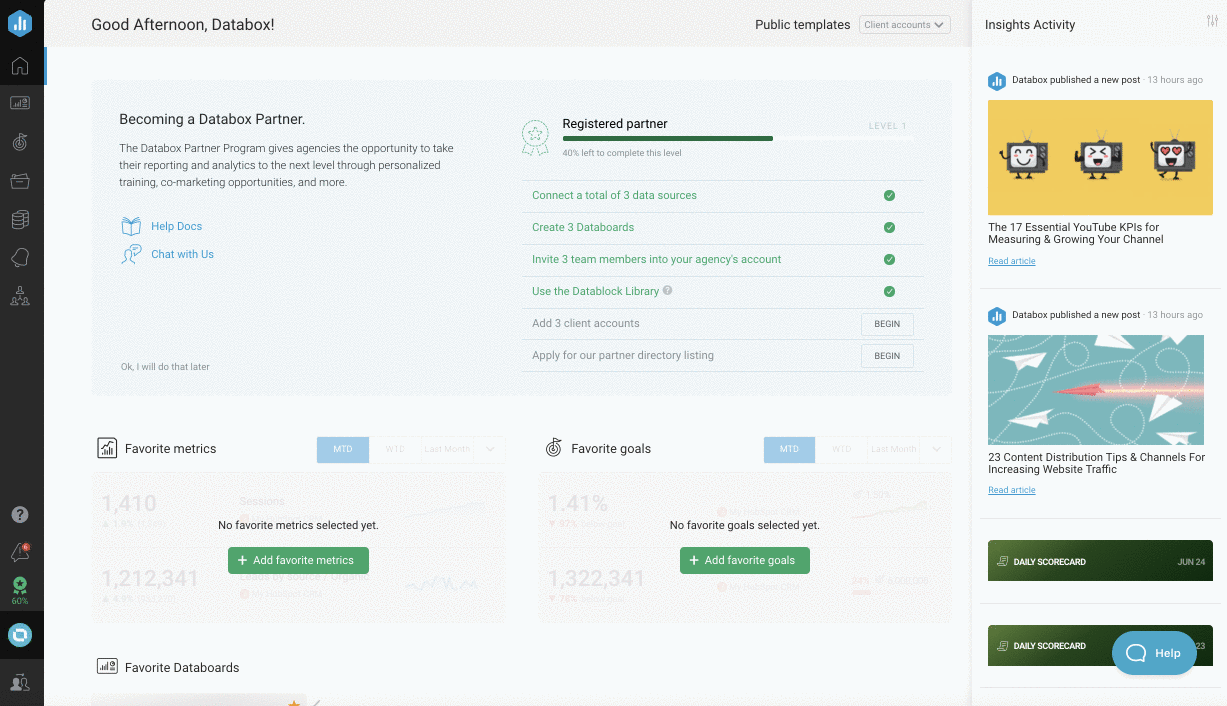Select WTD tab in Favorite goals
Screen dimensions: 1227x706
point(842,449)
